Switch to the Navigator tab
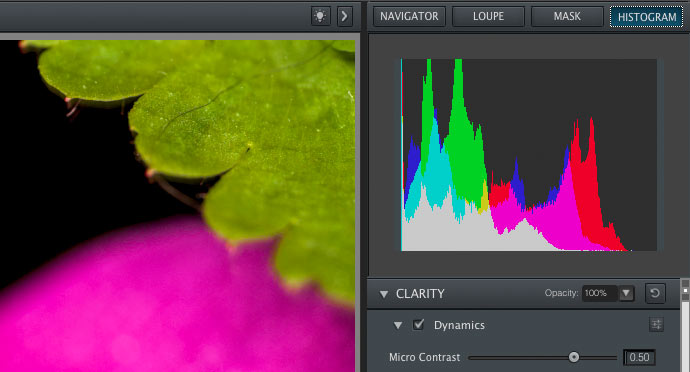 click(409, 16)
